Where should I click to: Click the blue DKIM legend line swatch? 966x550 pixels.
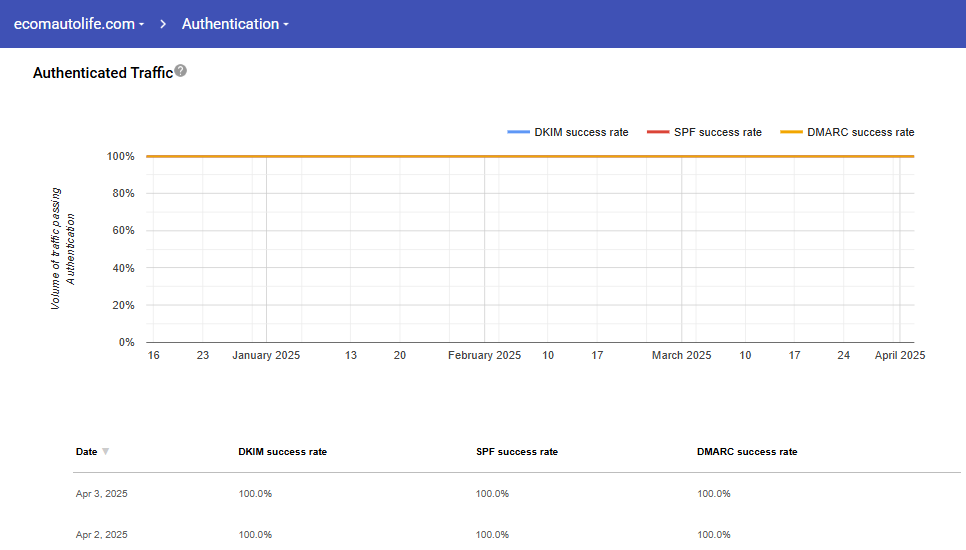[518, 132]
